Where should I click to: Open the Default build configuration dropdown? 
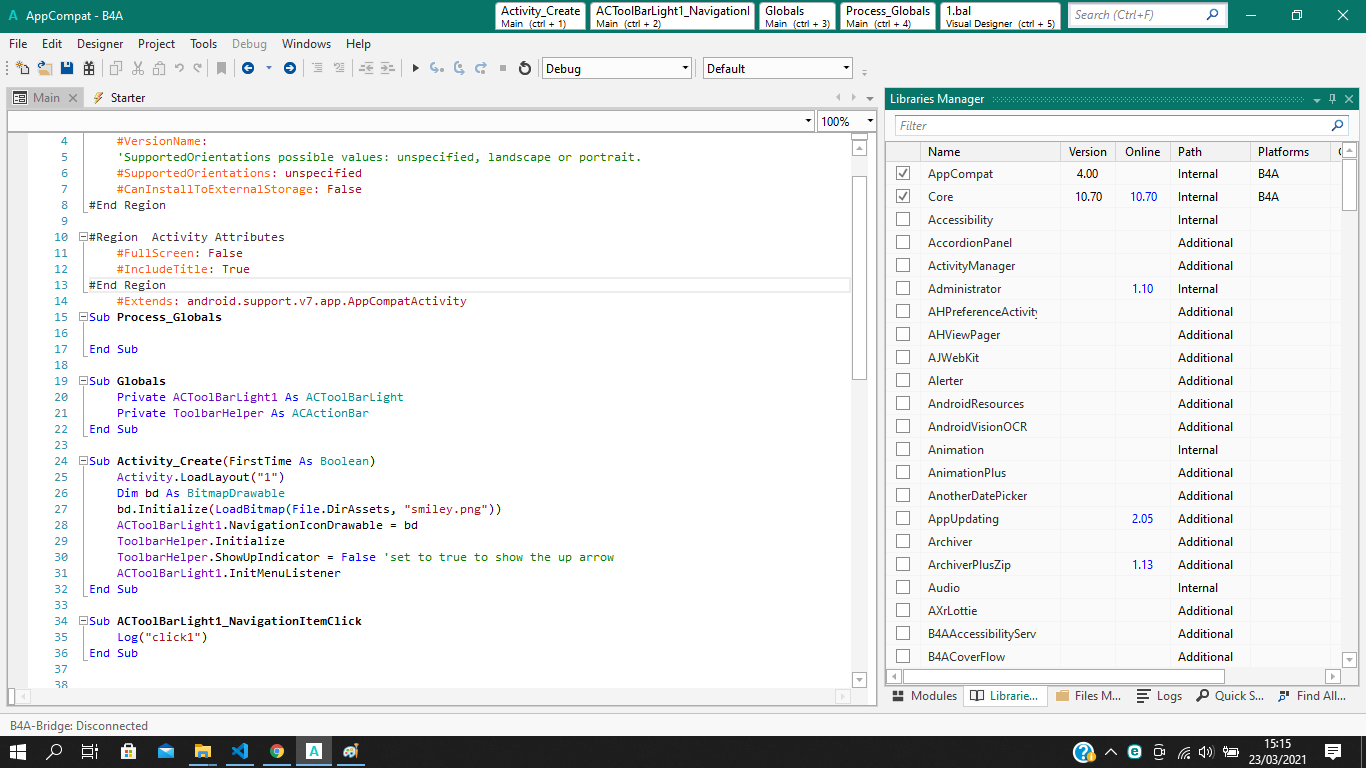point(777,68)
